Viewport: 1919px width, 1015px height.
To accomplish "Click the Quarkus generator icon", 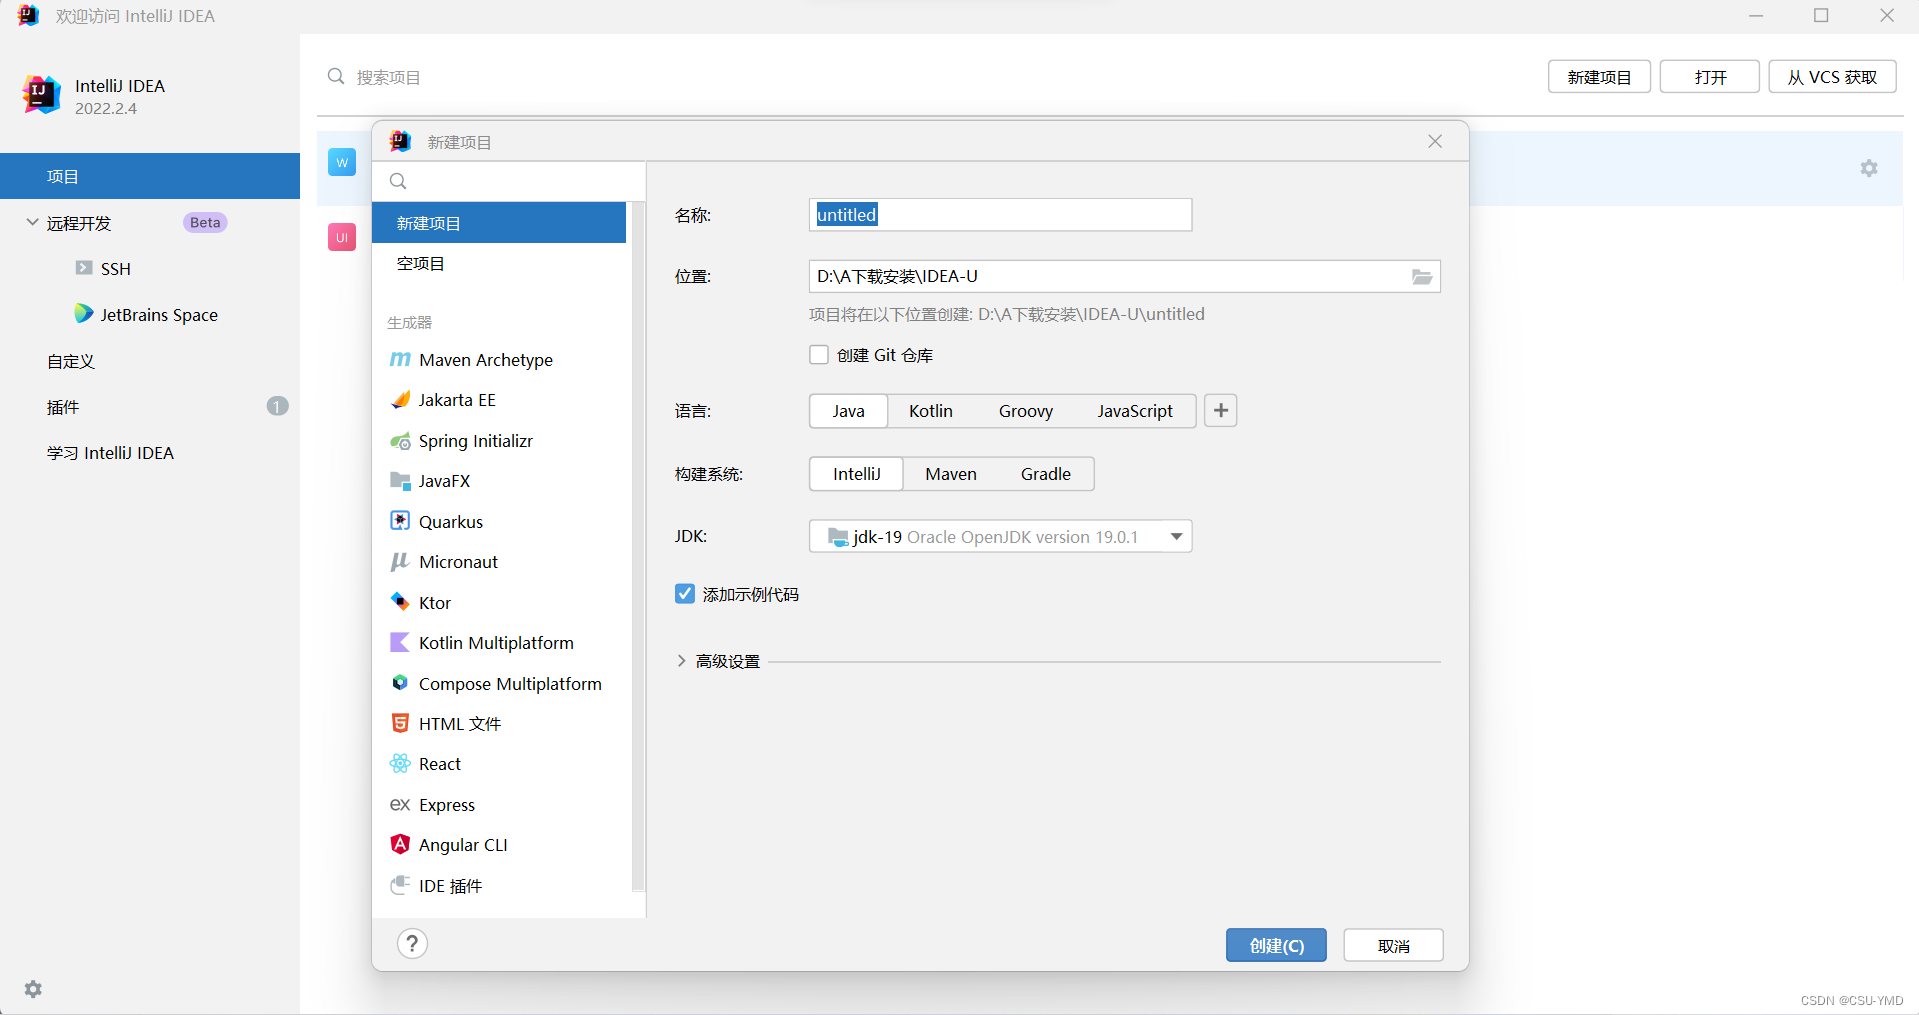I will 400,521.
